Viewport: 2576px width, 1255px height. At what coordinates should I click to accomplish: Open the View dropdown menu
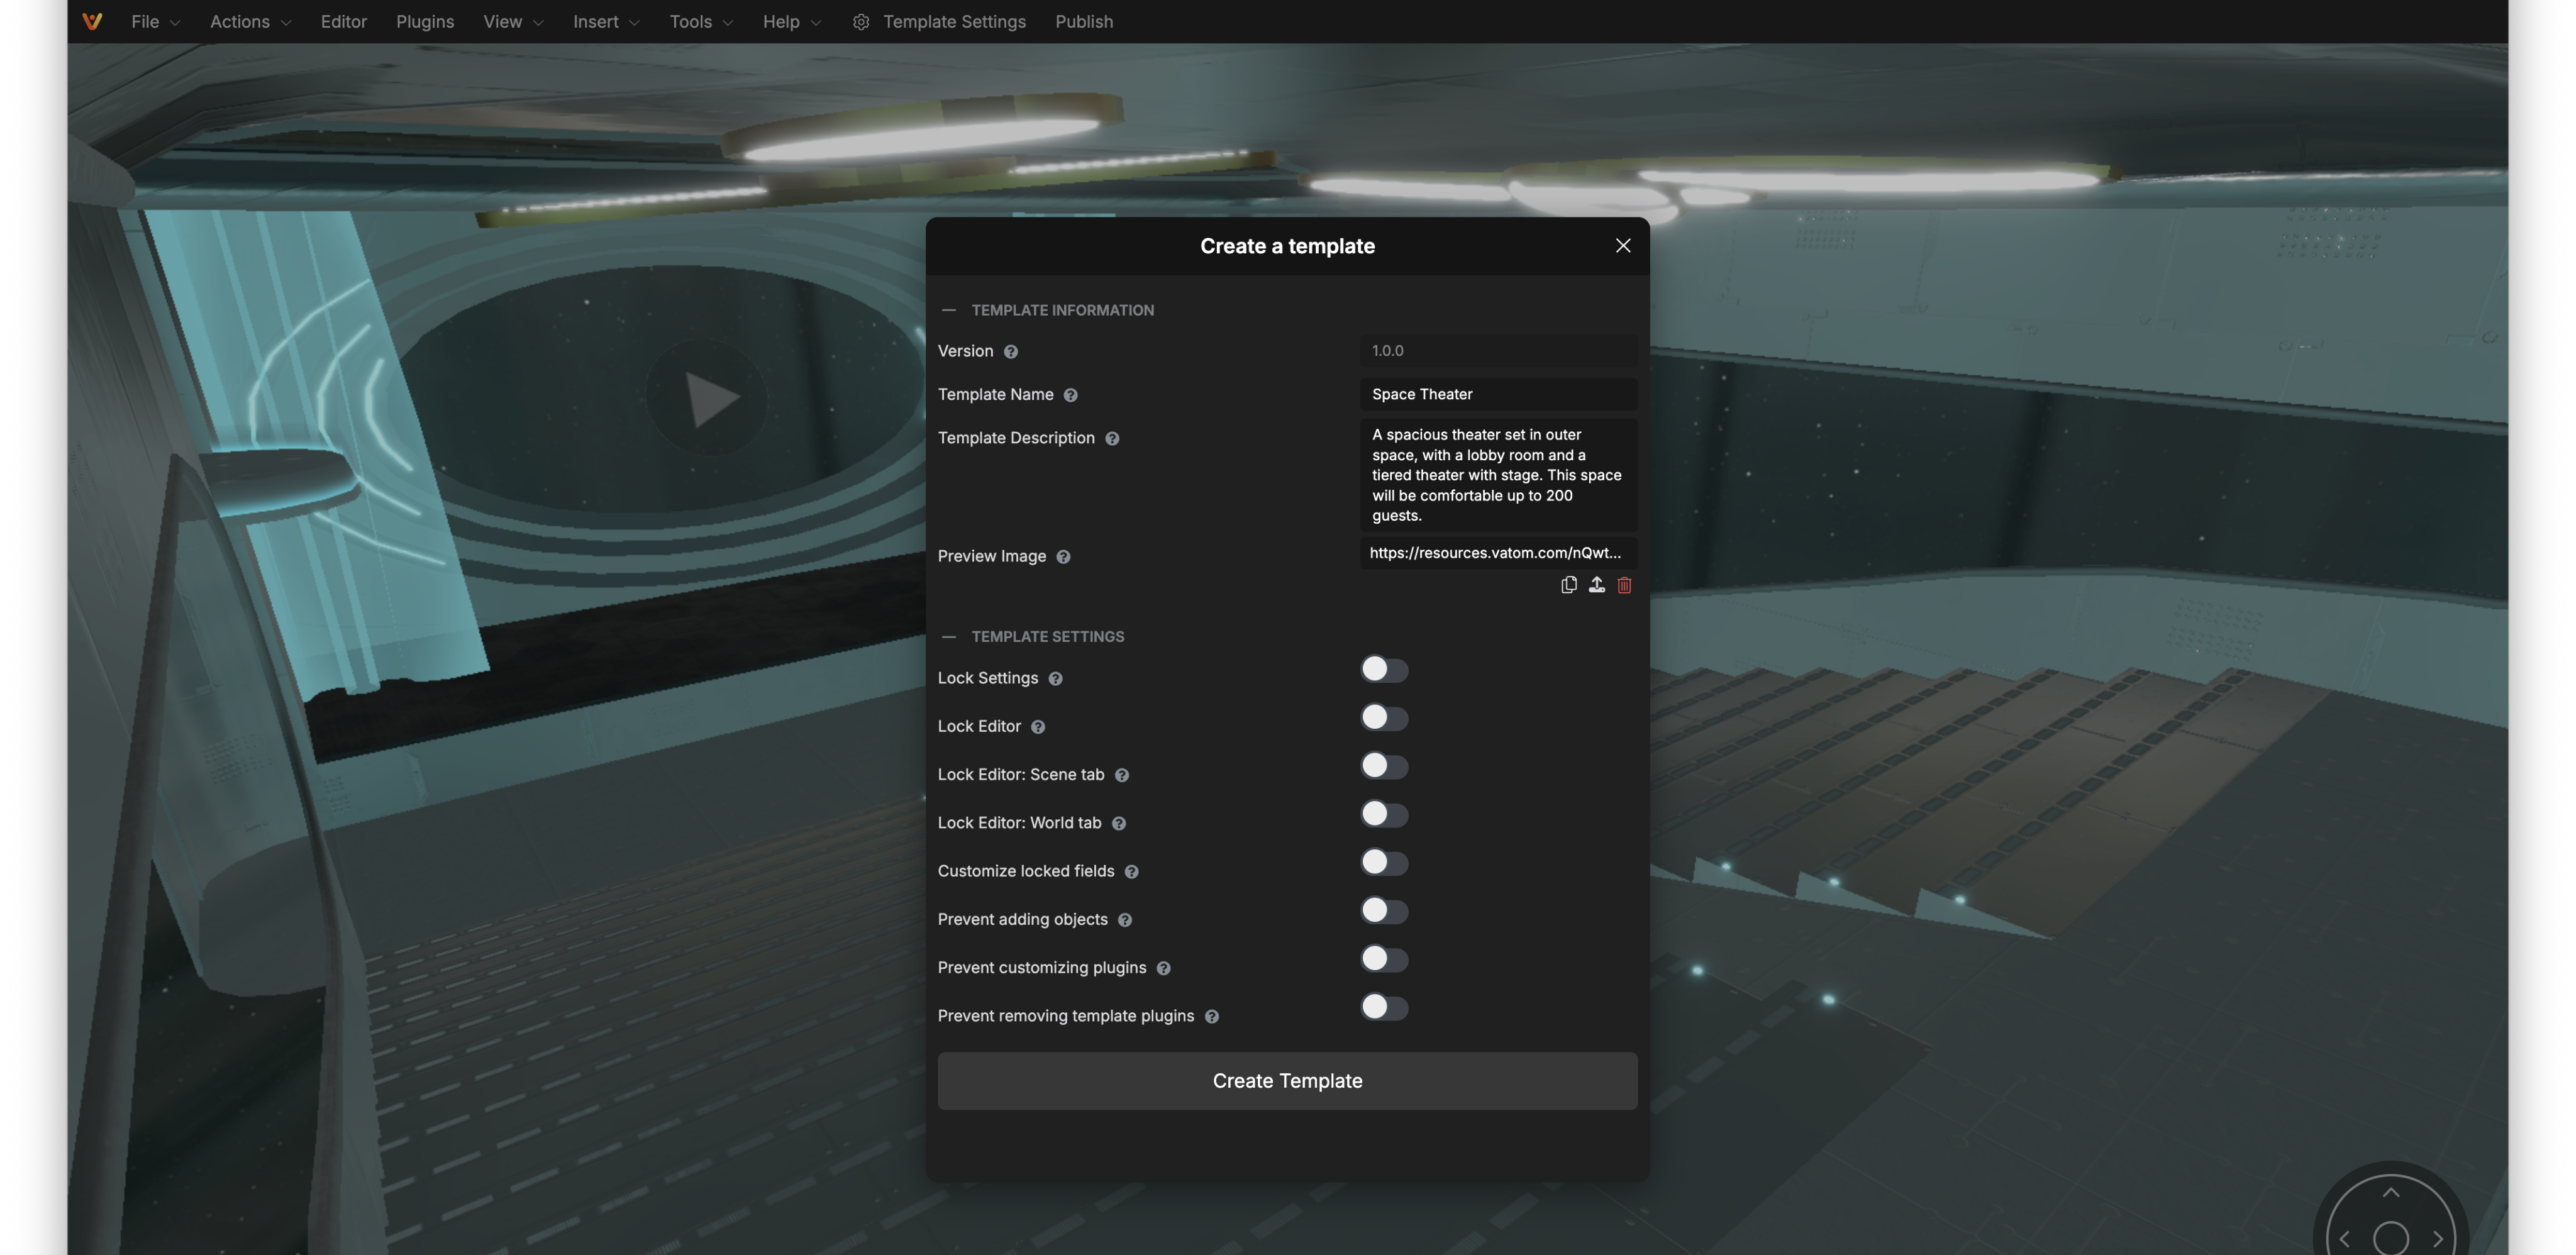(x=513, y=22)
